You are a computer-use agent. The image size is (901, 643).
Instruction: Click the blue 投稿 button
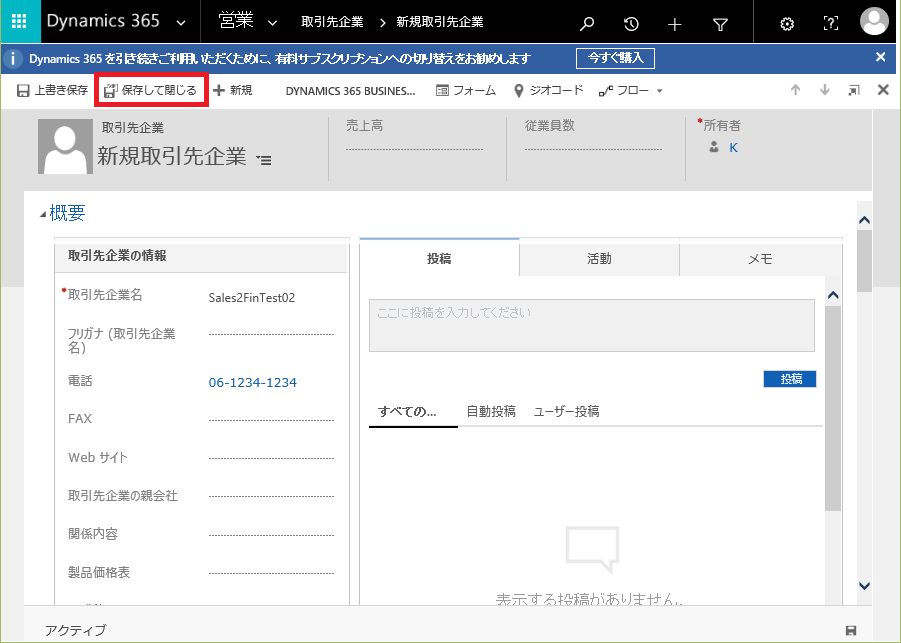790,379
